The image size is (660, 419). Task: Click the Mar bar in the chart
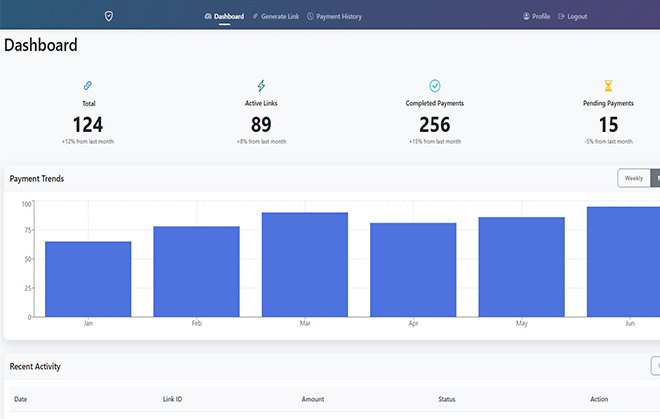click(305, 264)
